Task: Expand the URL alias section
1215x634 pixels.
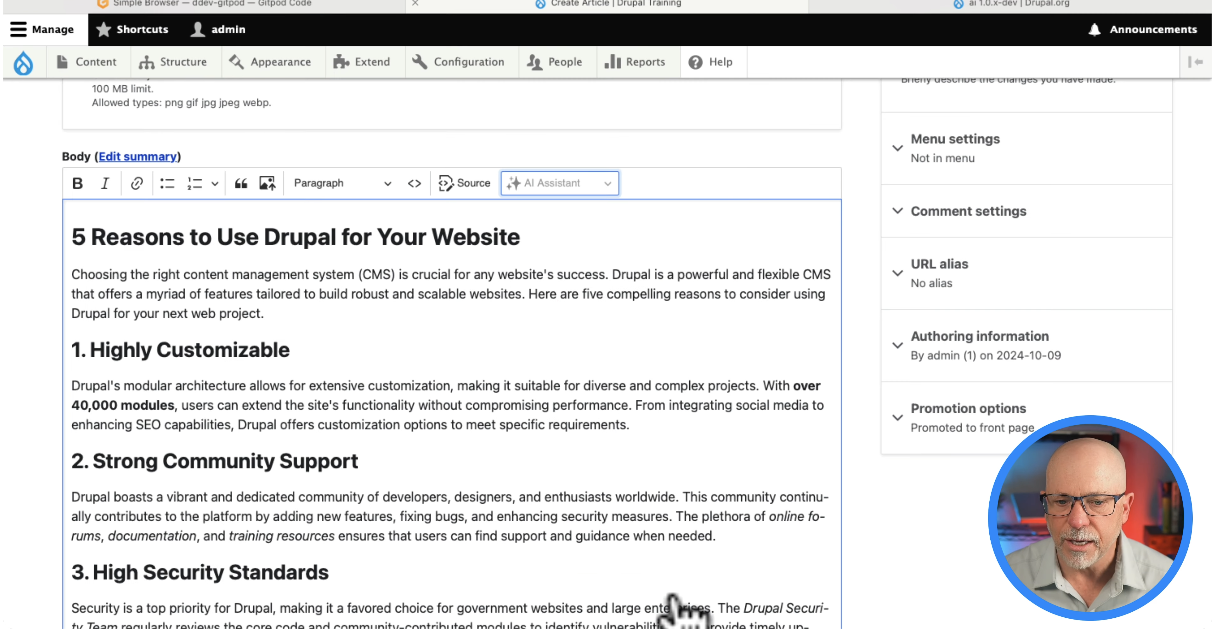Action: tap(939, 264)
